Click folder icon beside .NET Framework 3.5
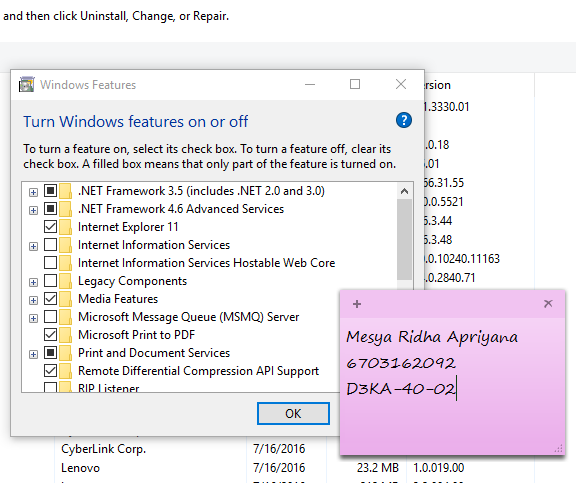 click(65, 191)
